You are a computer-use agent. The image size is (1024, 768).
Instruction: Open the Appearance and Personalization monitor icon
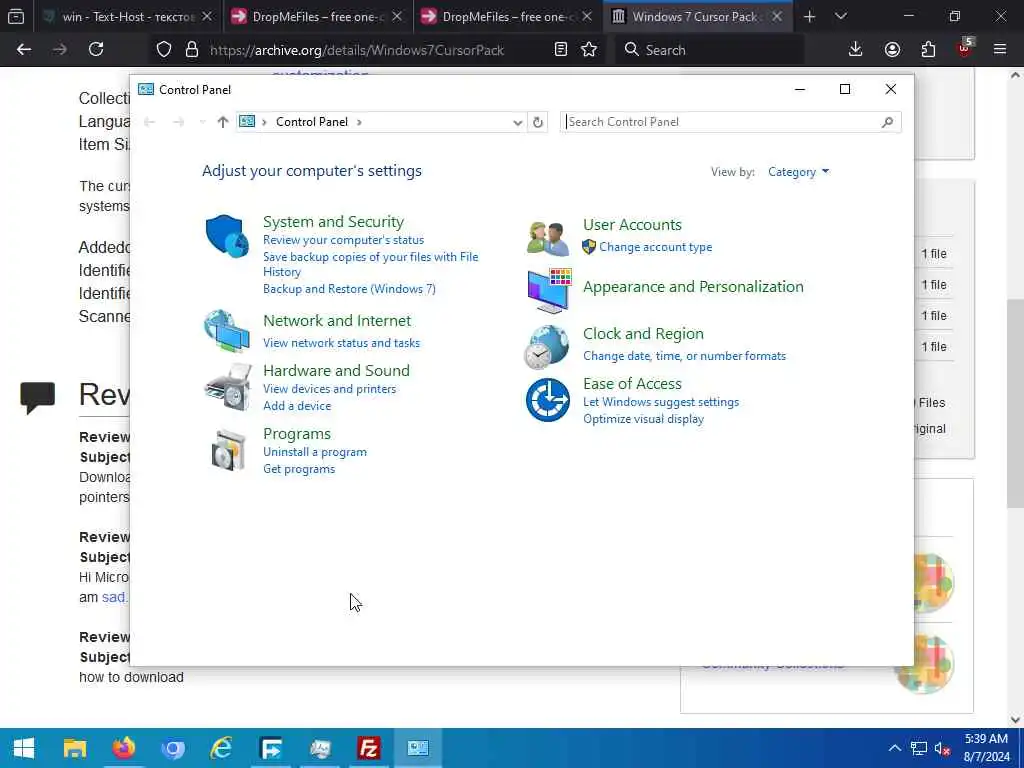tap(549, 291)
